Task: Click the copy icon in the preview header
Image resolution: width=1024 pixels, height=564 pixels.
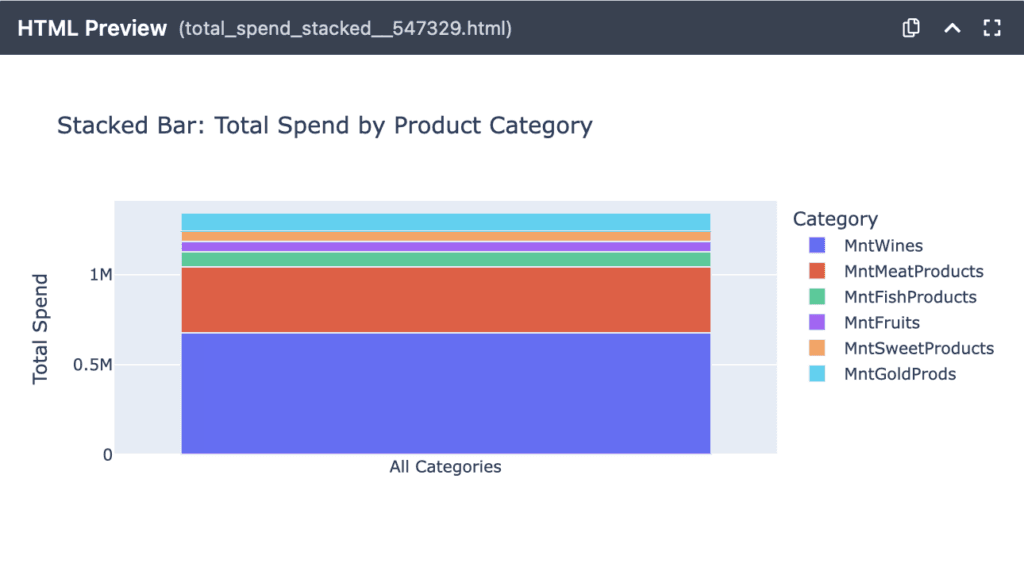Action: pyautogui.click(x=911, y=28)
